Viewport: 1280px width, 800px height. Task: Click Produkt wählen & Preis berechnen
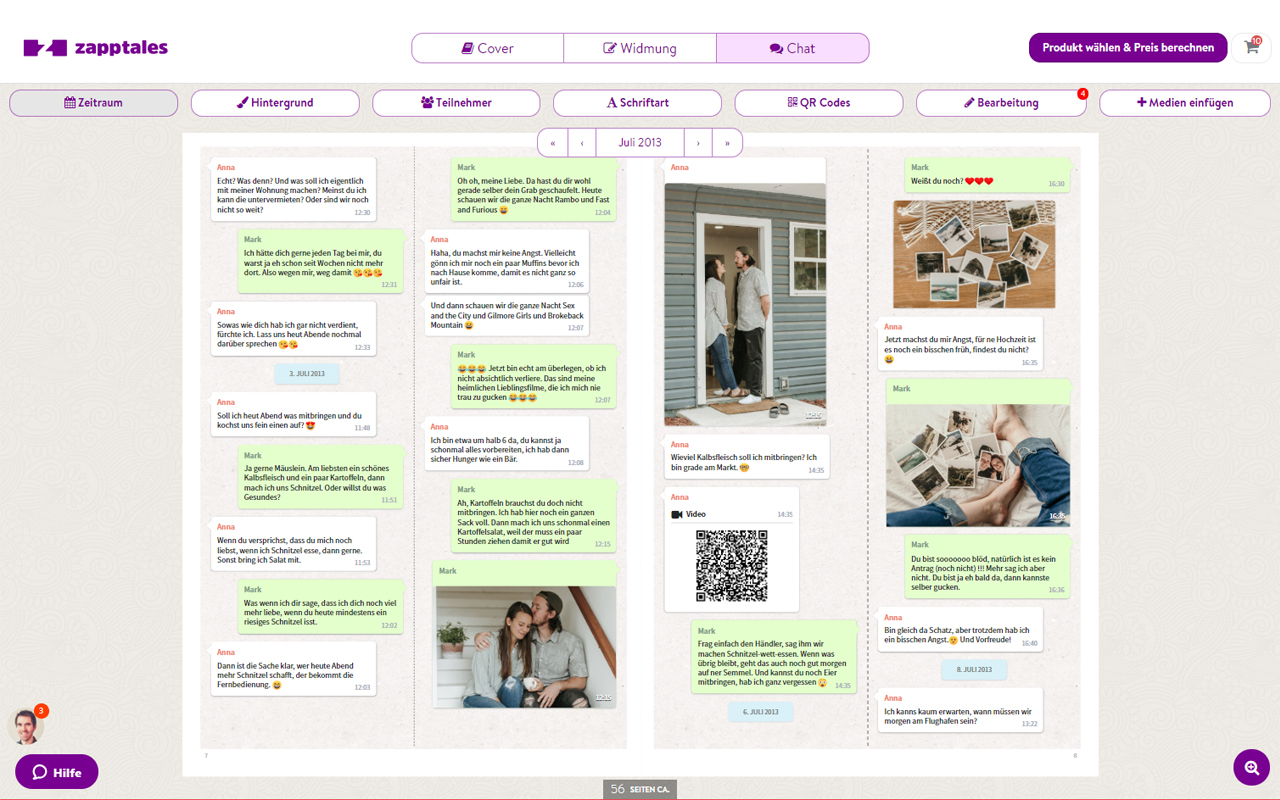[x=1128, y=47]
